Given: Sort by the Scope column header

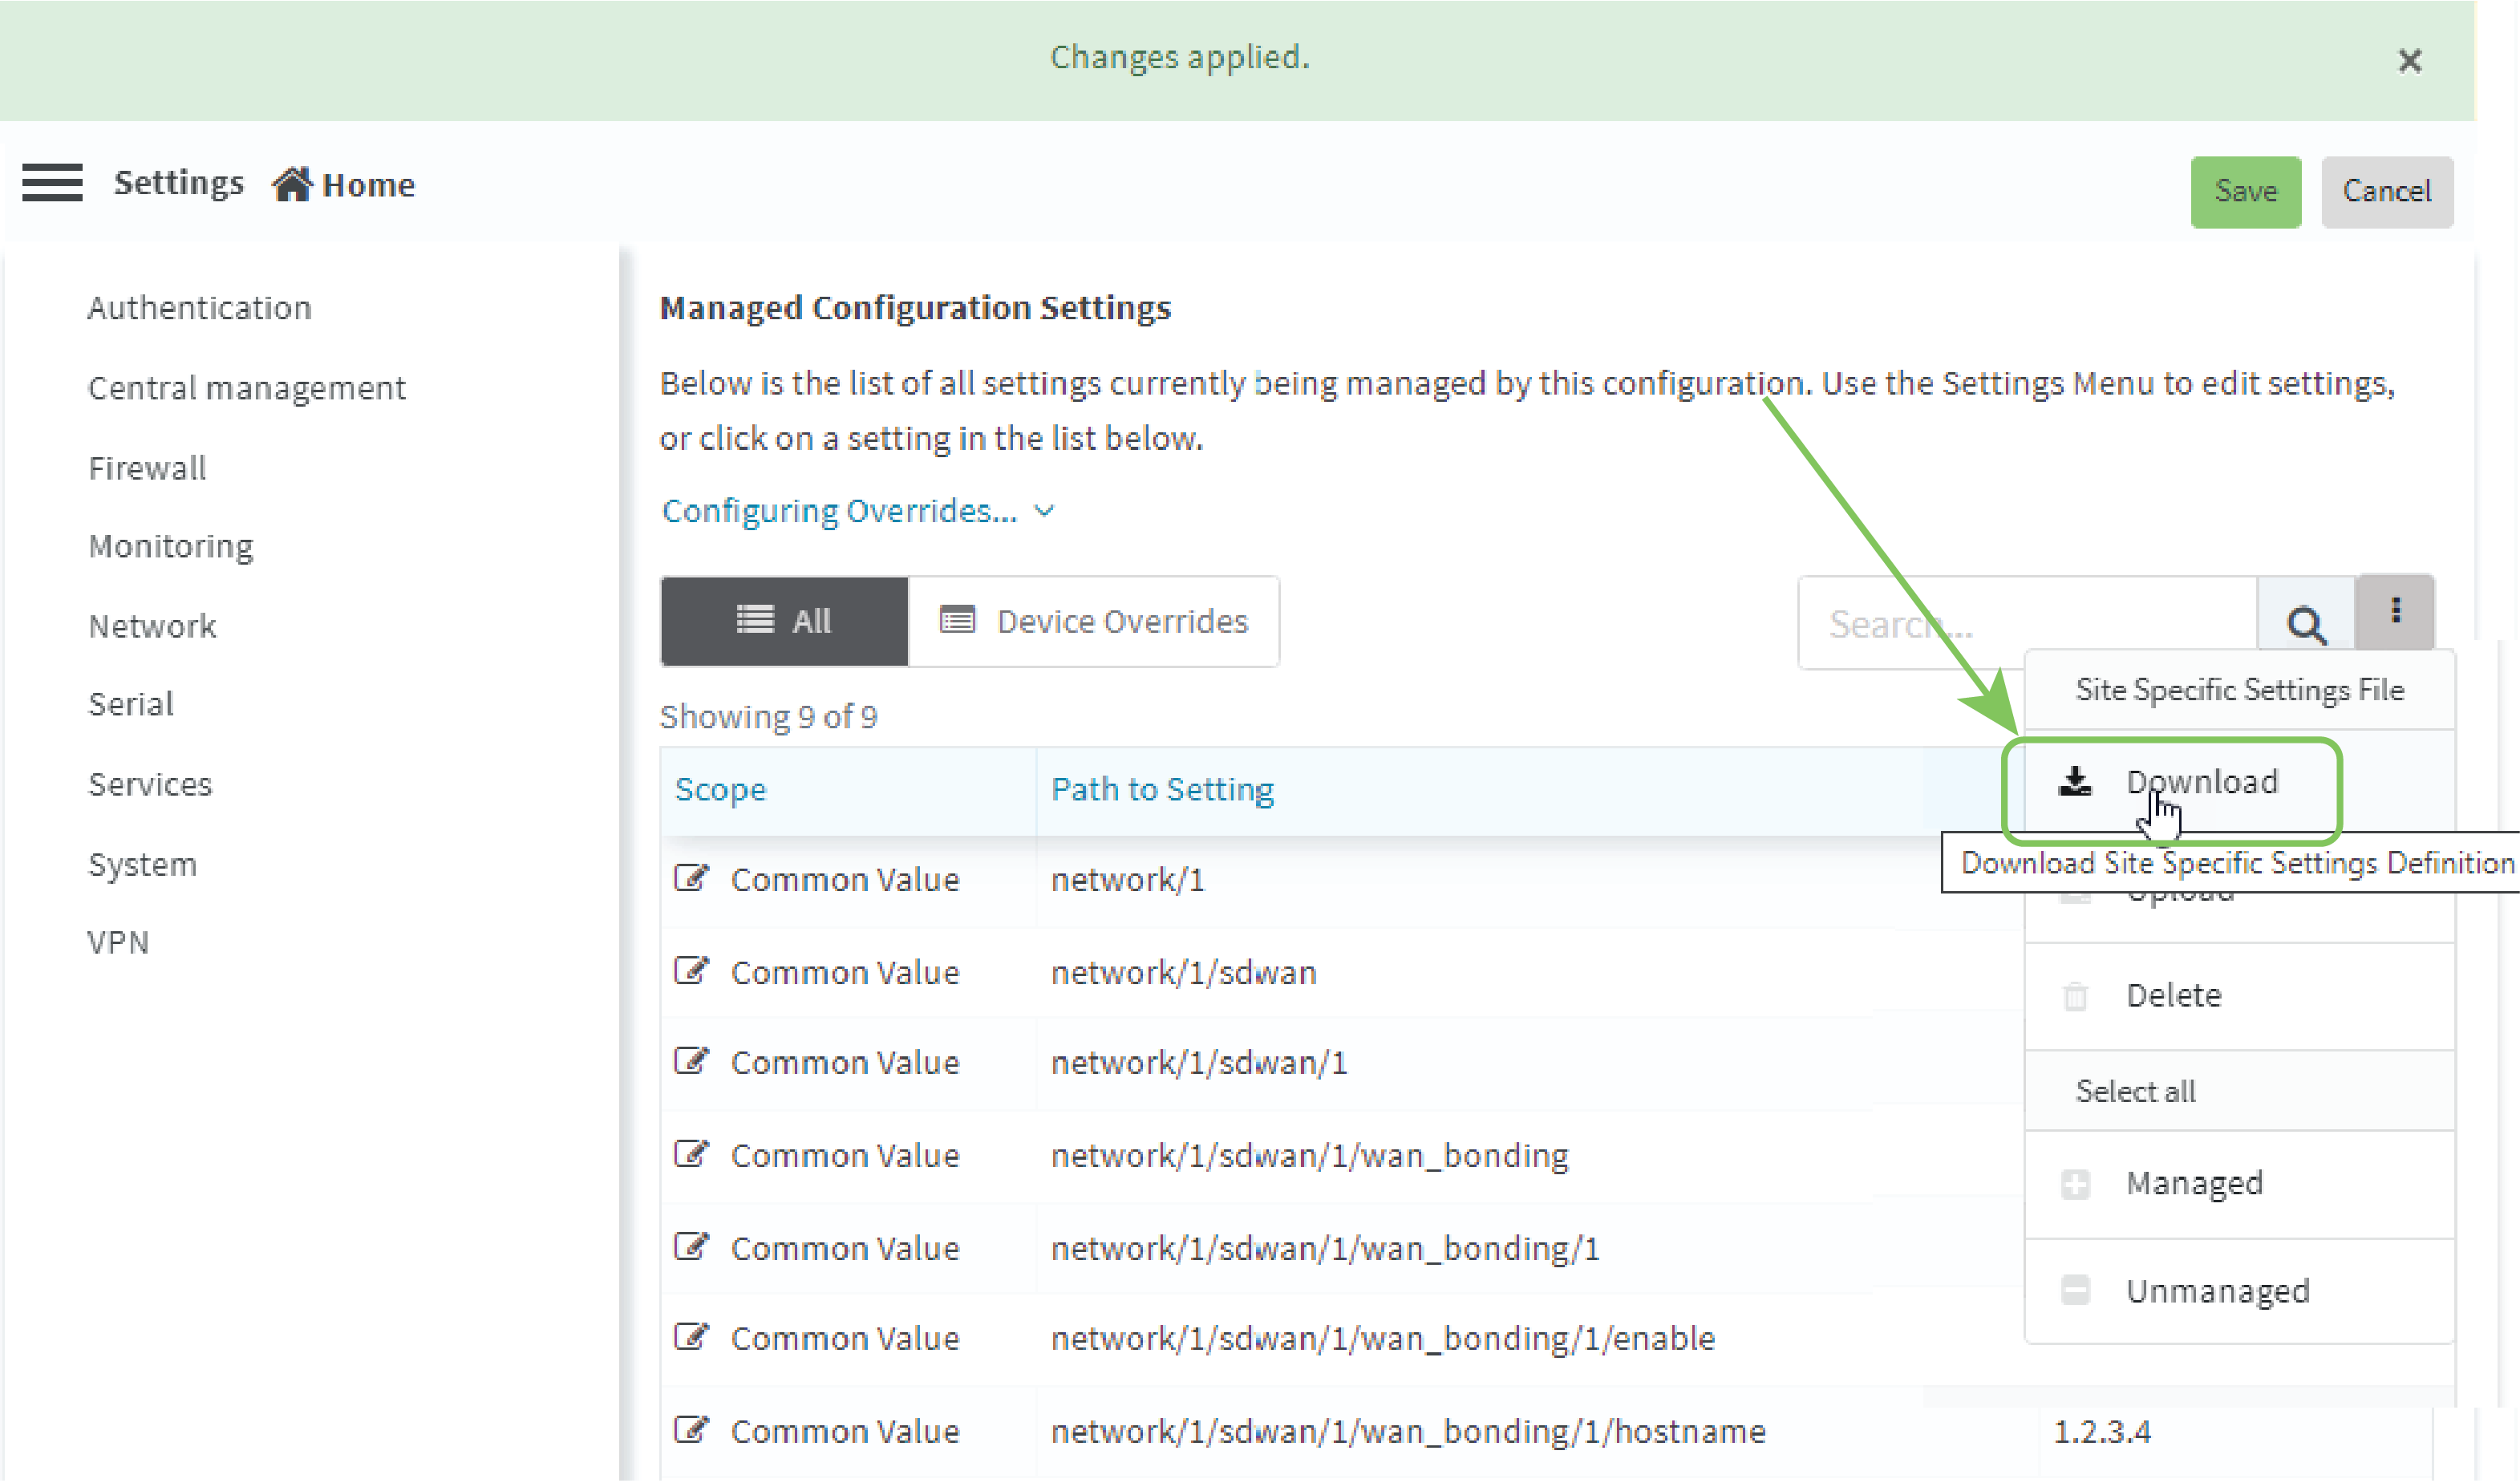Looking at the screenshot, I should (x=720, y=789).
